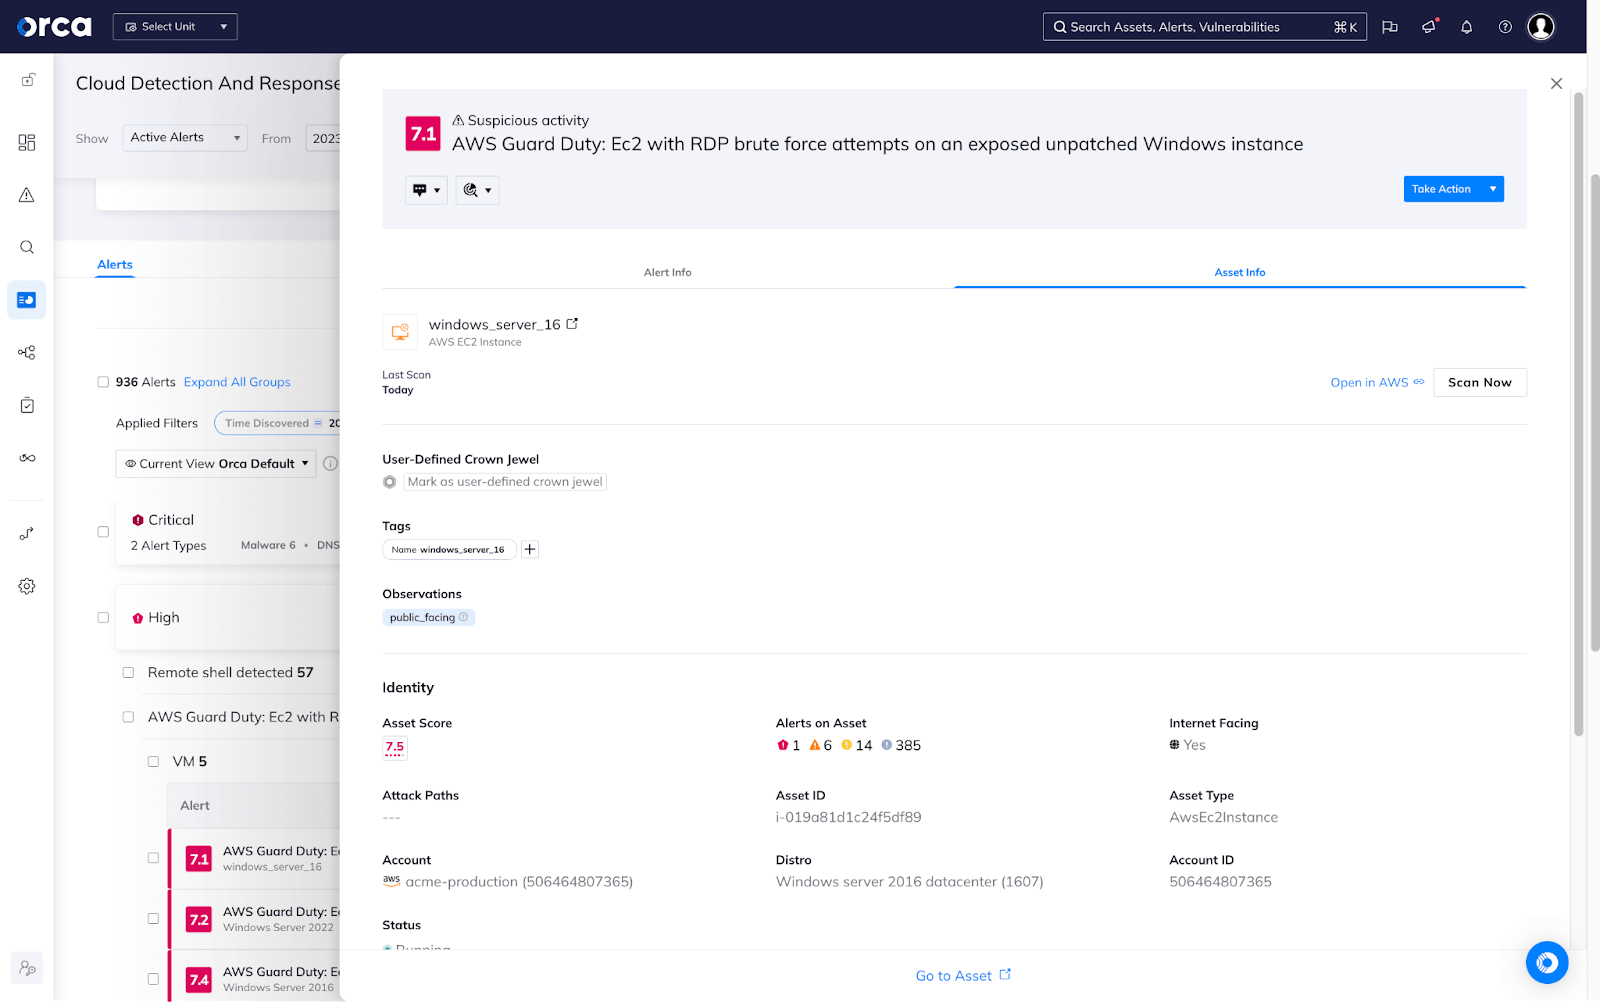Image resolution: width=1600 pixels, height=1002 pixels.
Task: Select the compliance clipboard icon in sidebar
Action: coord(26,405)
